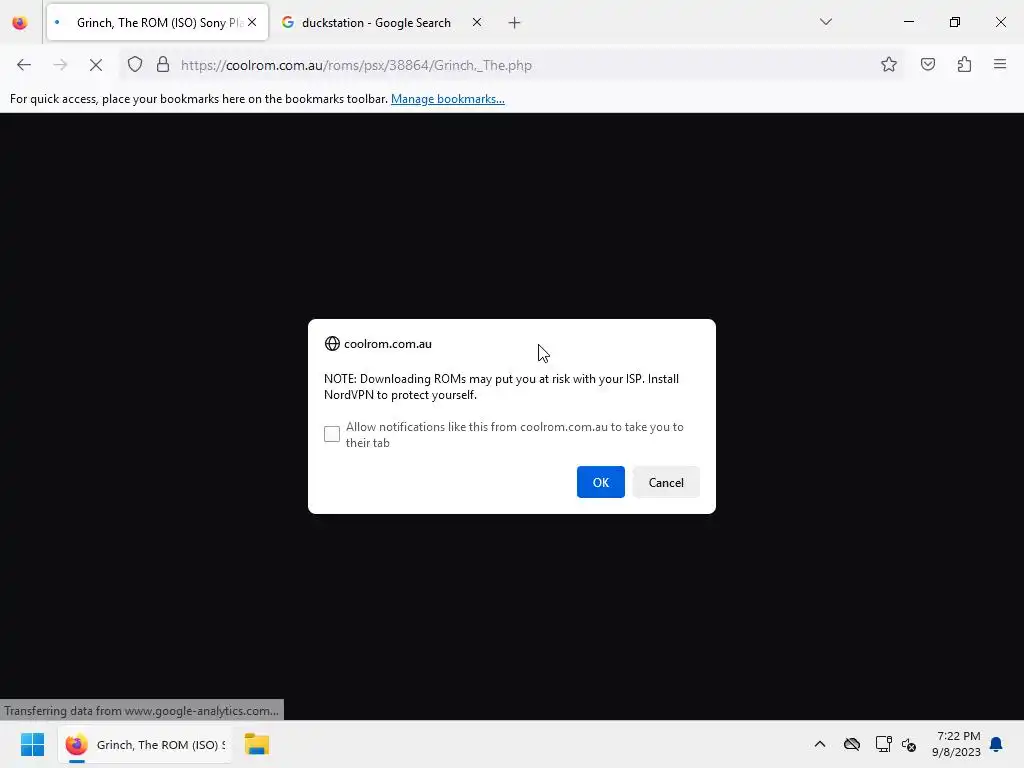Show hidden system tray icons
This screenshot has width=1024, height=768.
tap(820, 744)
